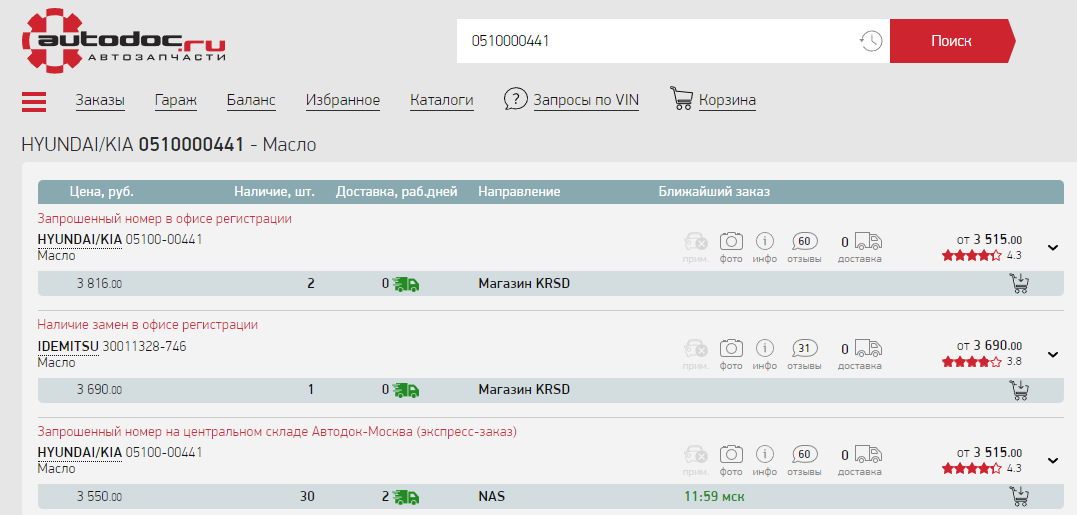This screenshot has width=1077, height=515.
Task: Expand offers for IDEMITSU 30011328-746
Action: 1053,355
